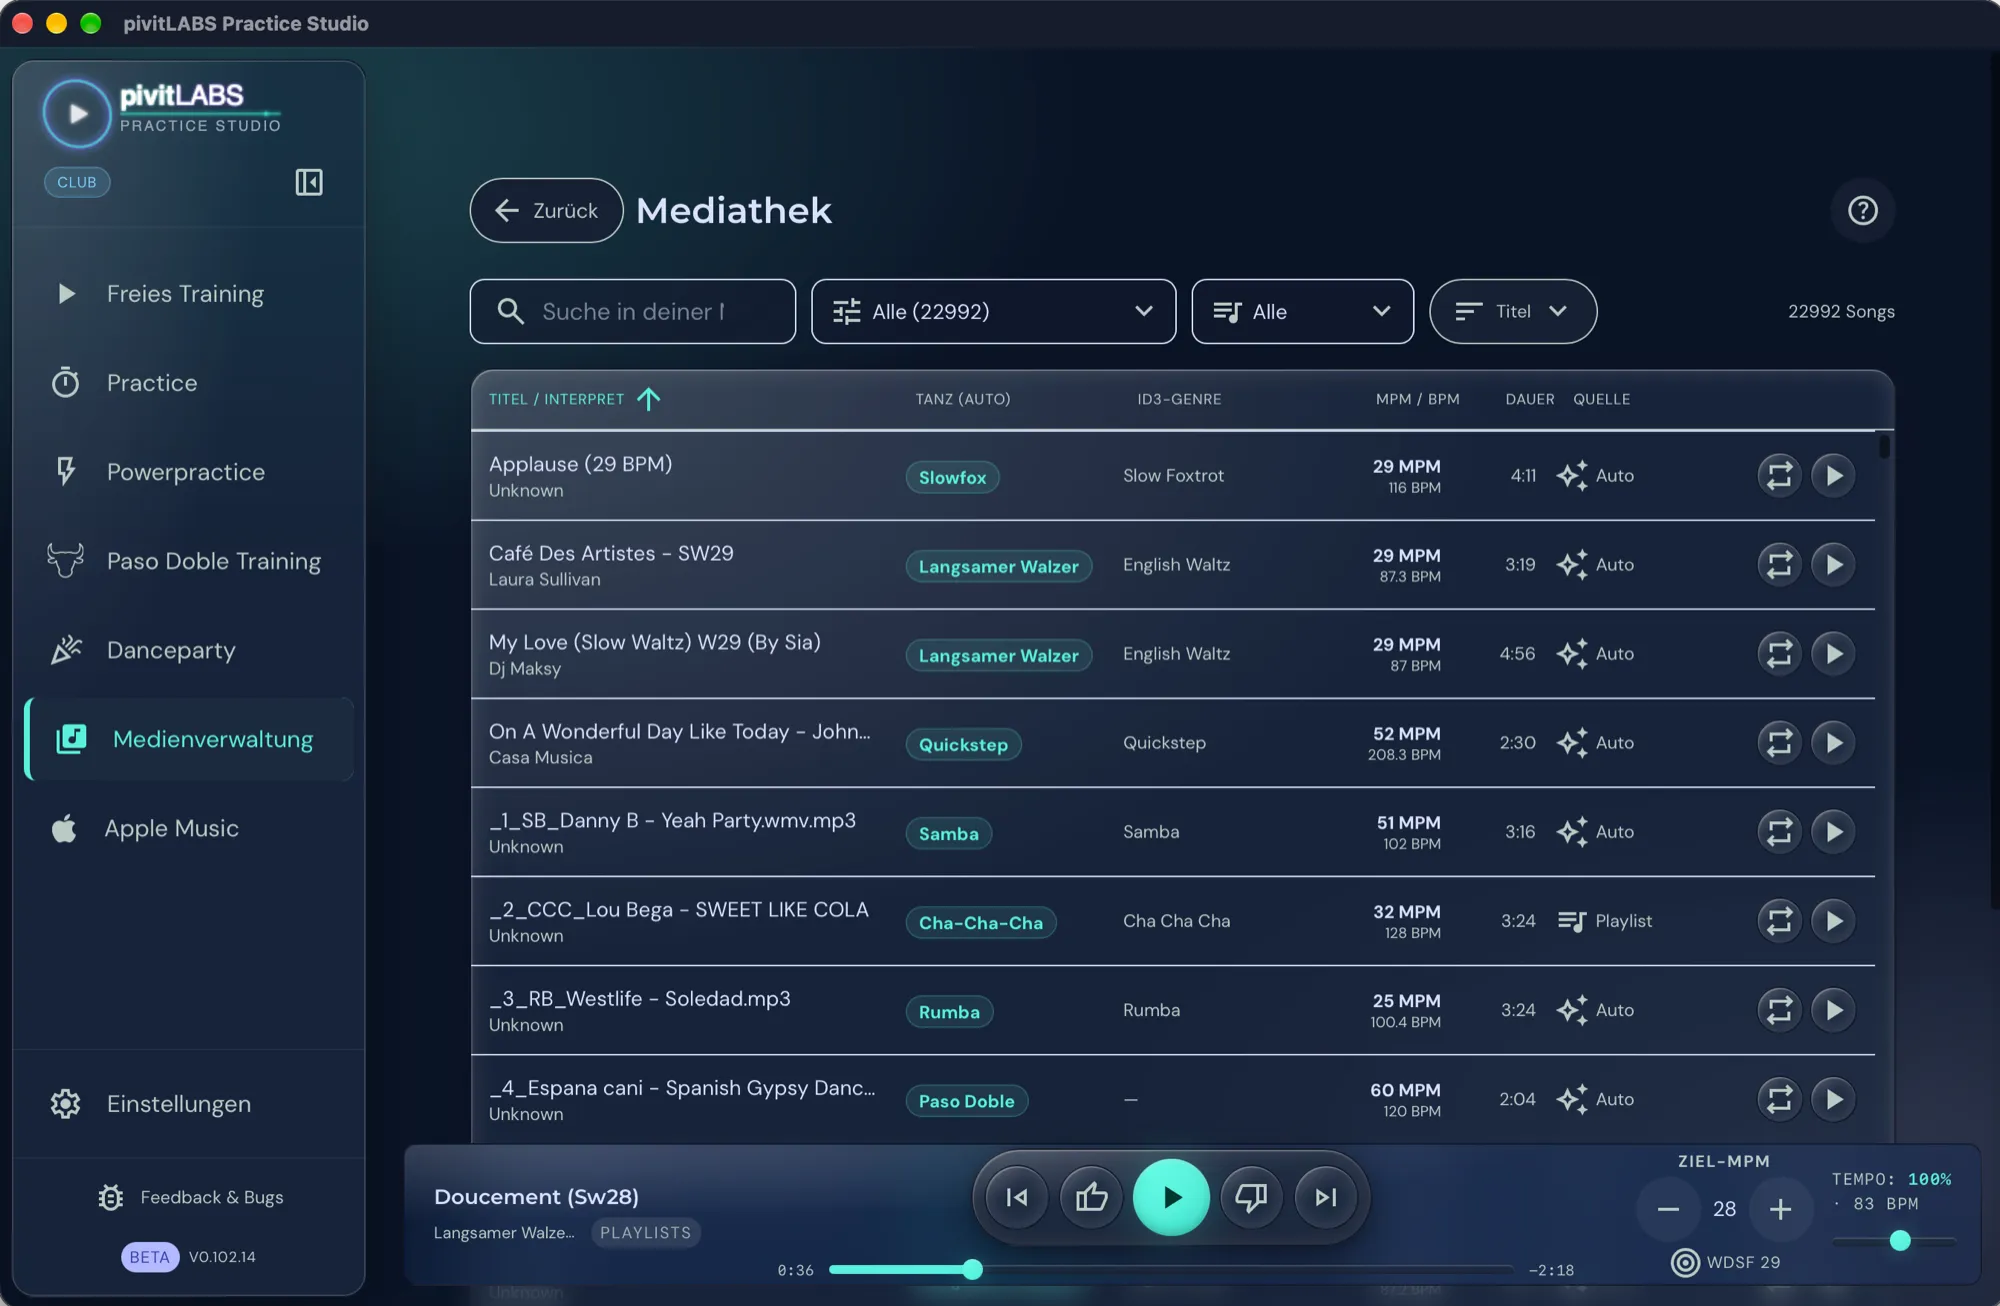Screen dimensions: 2000x1306
Task: Click the WDSF 29 target icon
Action: pyautogui.click(x=1685, y=1262)
